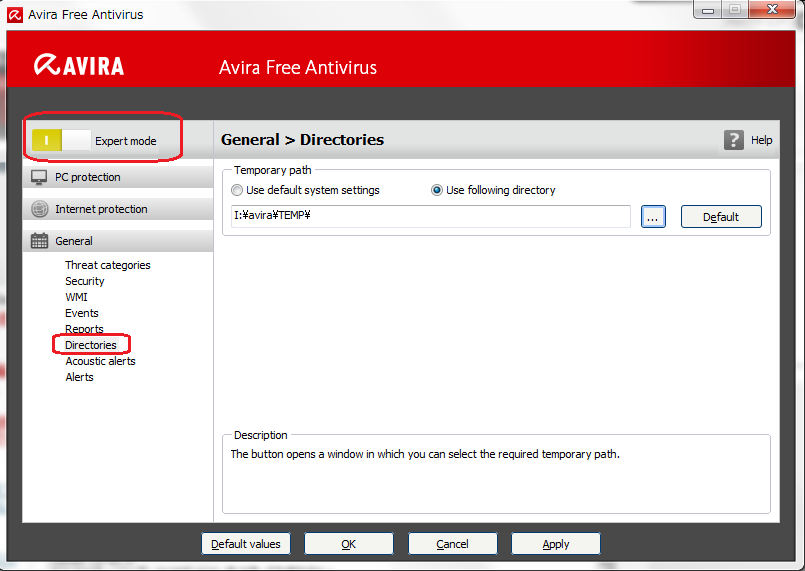This screenshot has height=571, width=805.
Task: Open the PC protection section
Action: [x=118, y=177]
